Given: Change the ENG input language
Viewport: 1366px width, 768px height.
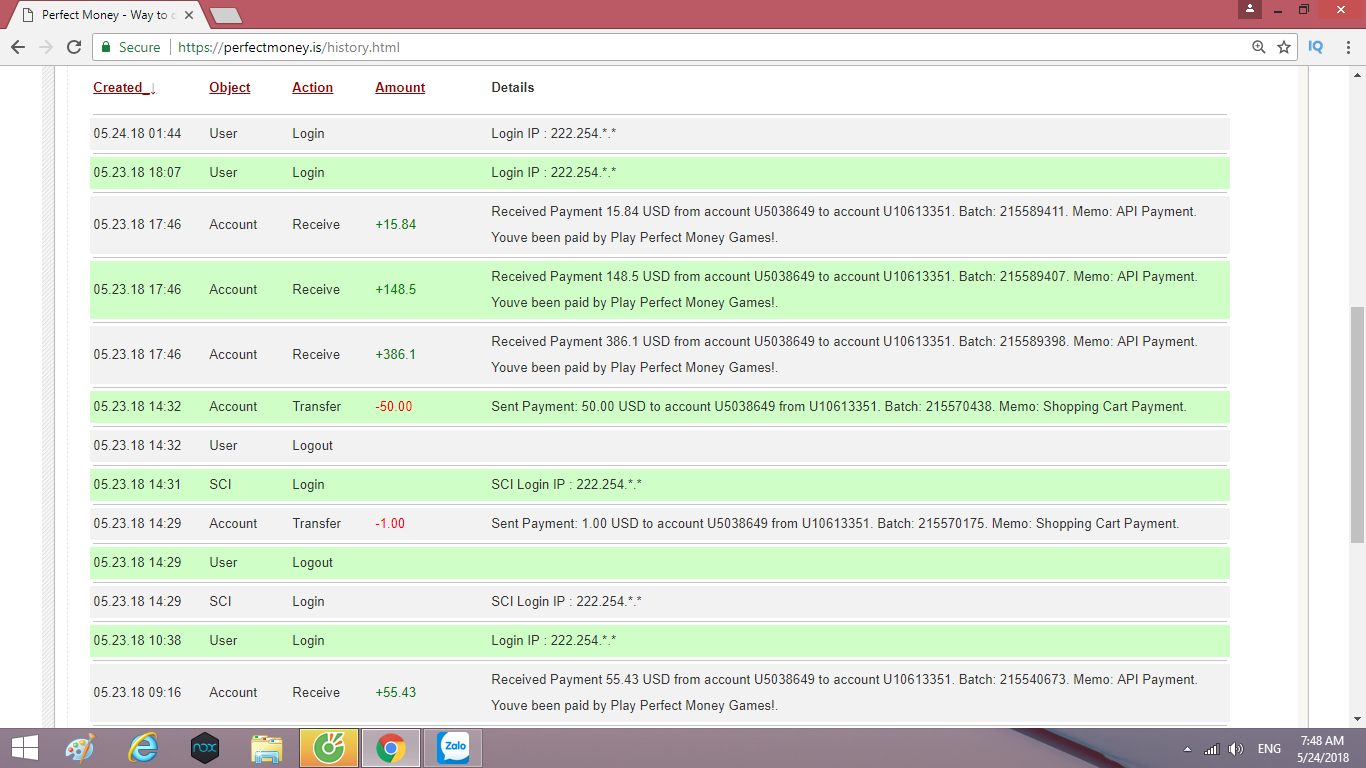Looking at the screenshot, I should point(1269,749).
